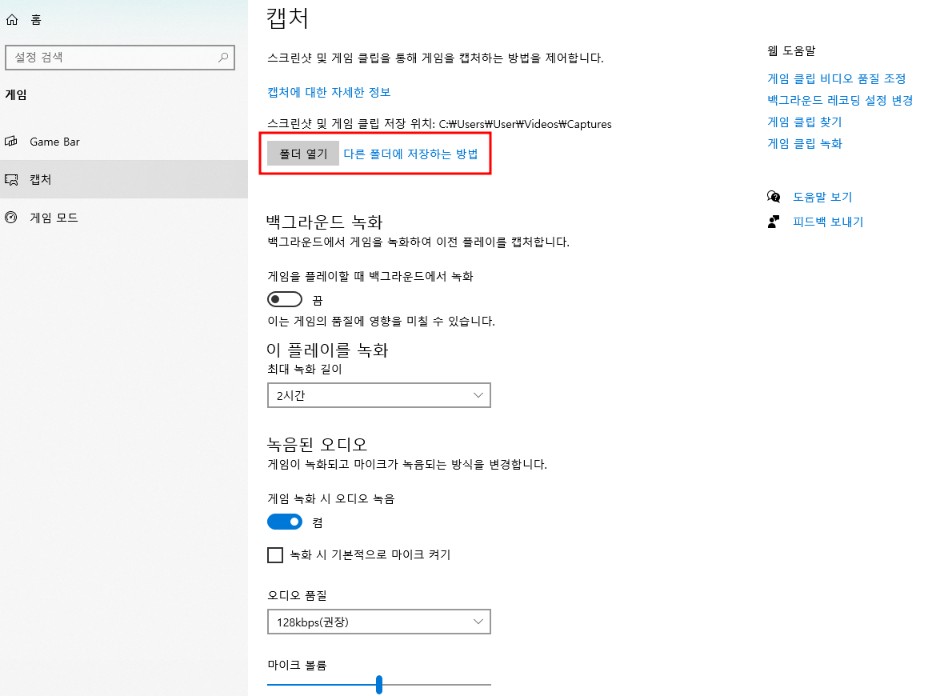Disable the 게임 녹화 시 오디오 녹음 toggle
926x696 pixels.
pyautogui.click(x=284, y=521)
